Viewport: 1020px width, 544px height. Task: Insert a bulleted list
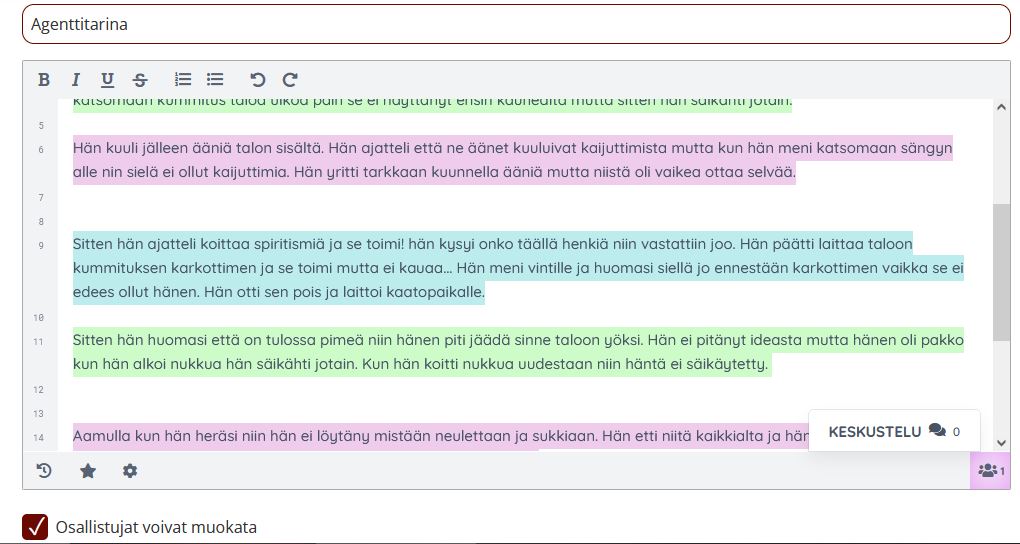pyautogui.click(x=215, y=80)
